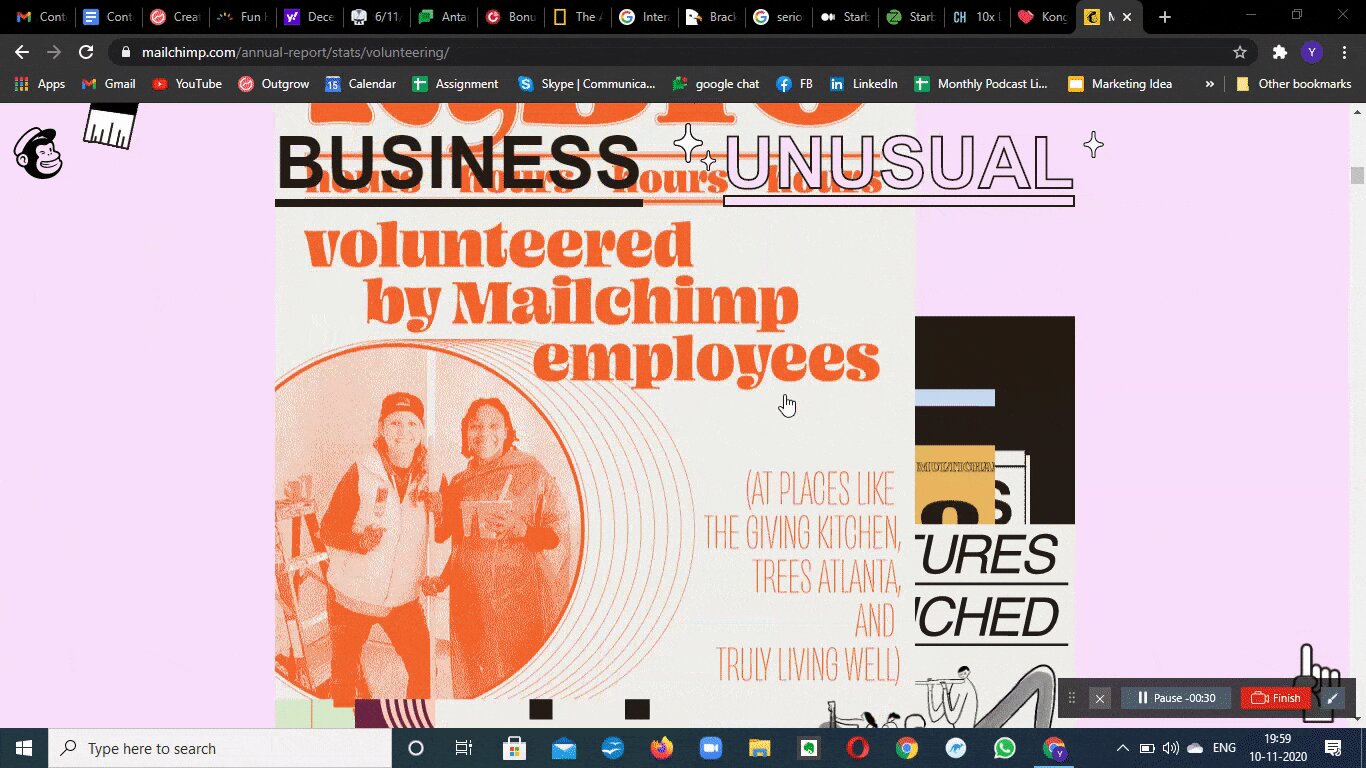This screenshot has width=1366, height=768.
Task: Click the Mailchimp Freddie logo
Action: coord(38,153)
